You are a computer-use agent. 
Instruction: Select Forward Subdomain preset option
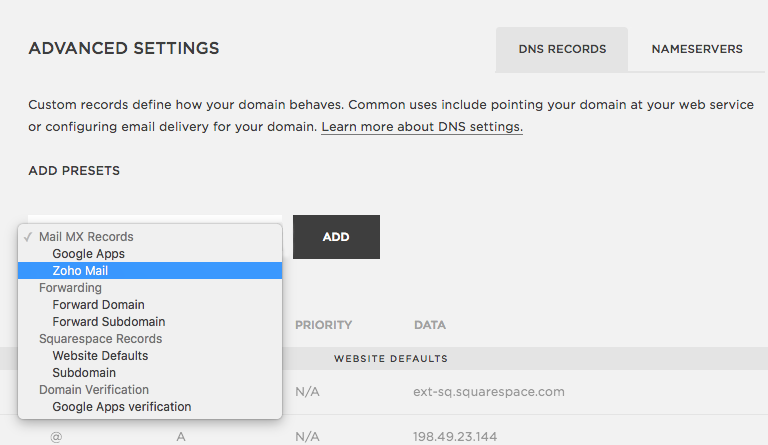[x=109, y=322]
